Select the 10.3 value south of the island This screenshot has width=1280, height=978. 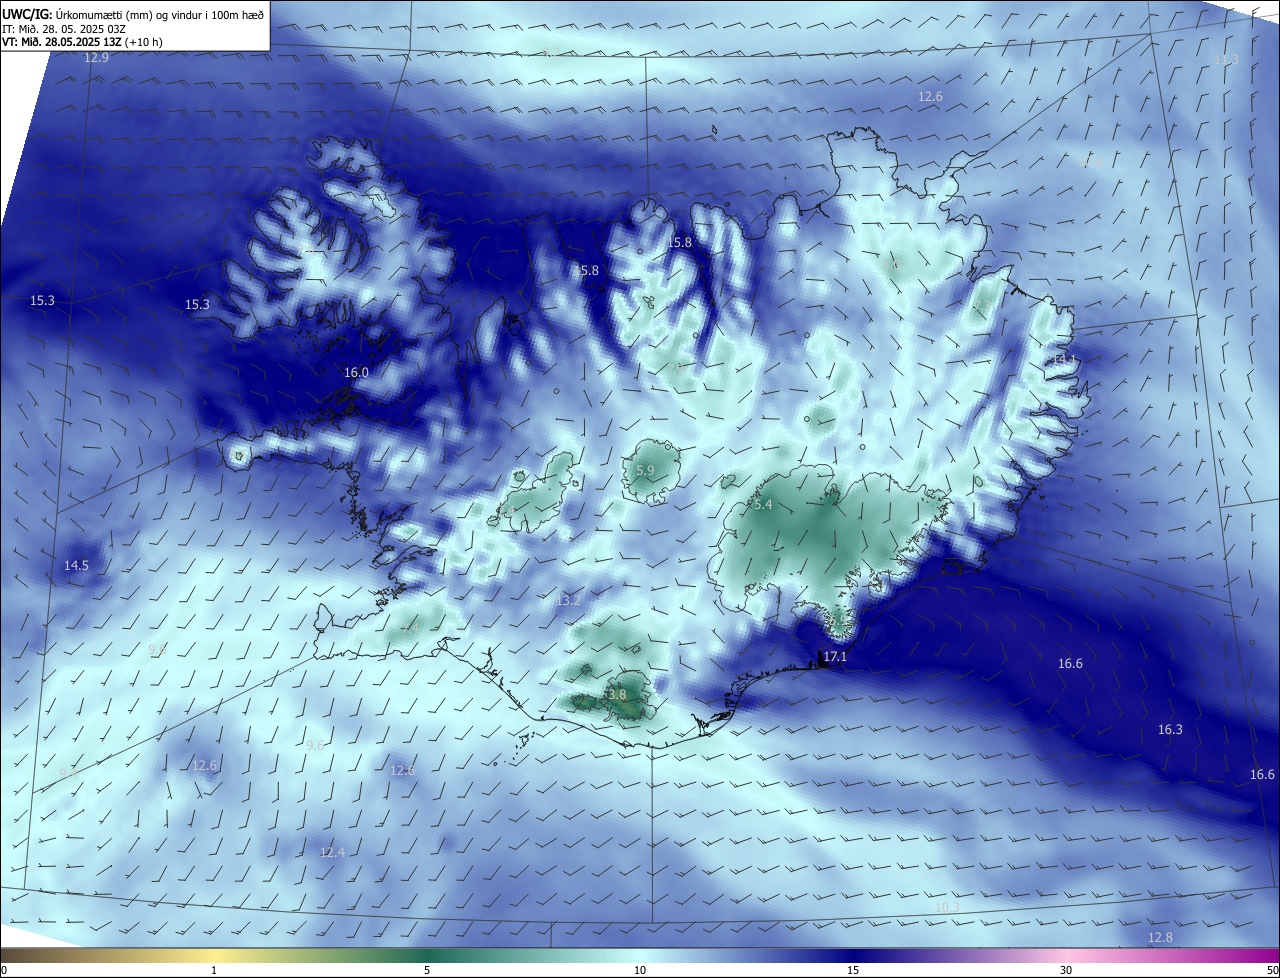tap(947, 907)
